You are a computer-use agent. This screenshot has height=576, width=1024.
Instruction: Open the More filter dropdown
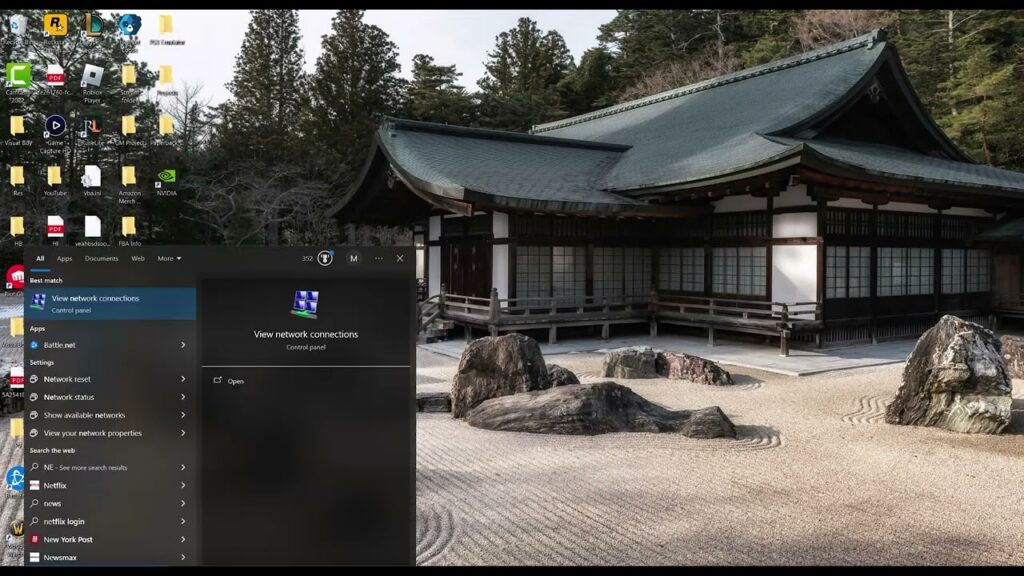(169, 259)
